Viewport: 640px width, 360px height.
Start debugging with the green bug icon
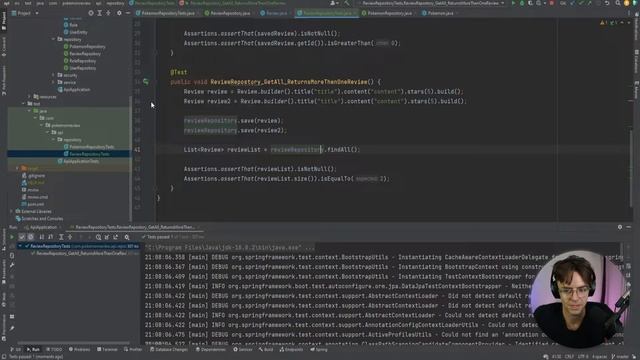(x=522, y=3)
